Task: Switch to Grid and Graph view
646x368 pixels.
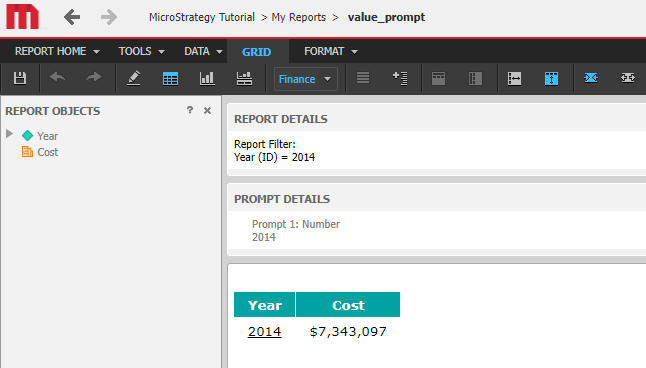Action: 244,78
